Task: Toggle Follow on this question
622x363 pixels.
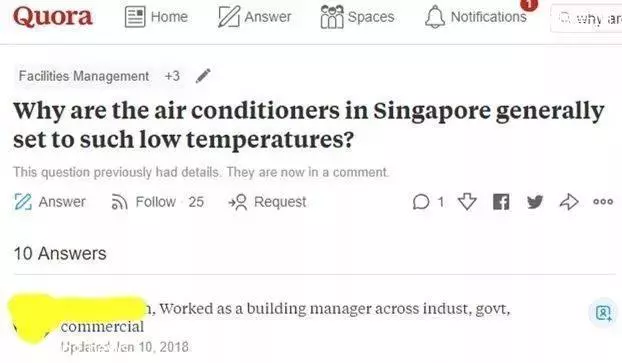Action: tap(157, 202)
